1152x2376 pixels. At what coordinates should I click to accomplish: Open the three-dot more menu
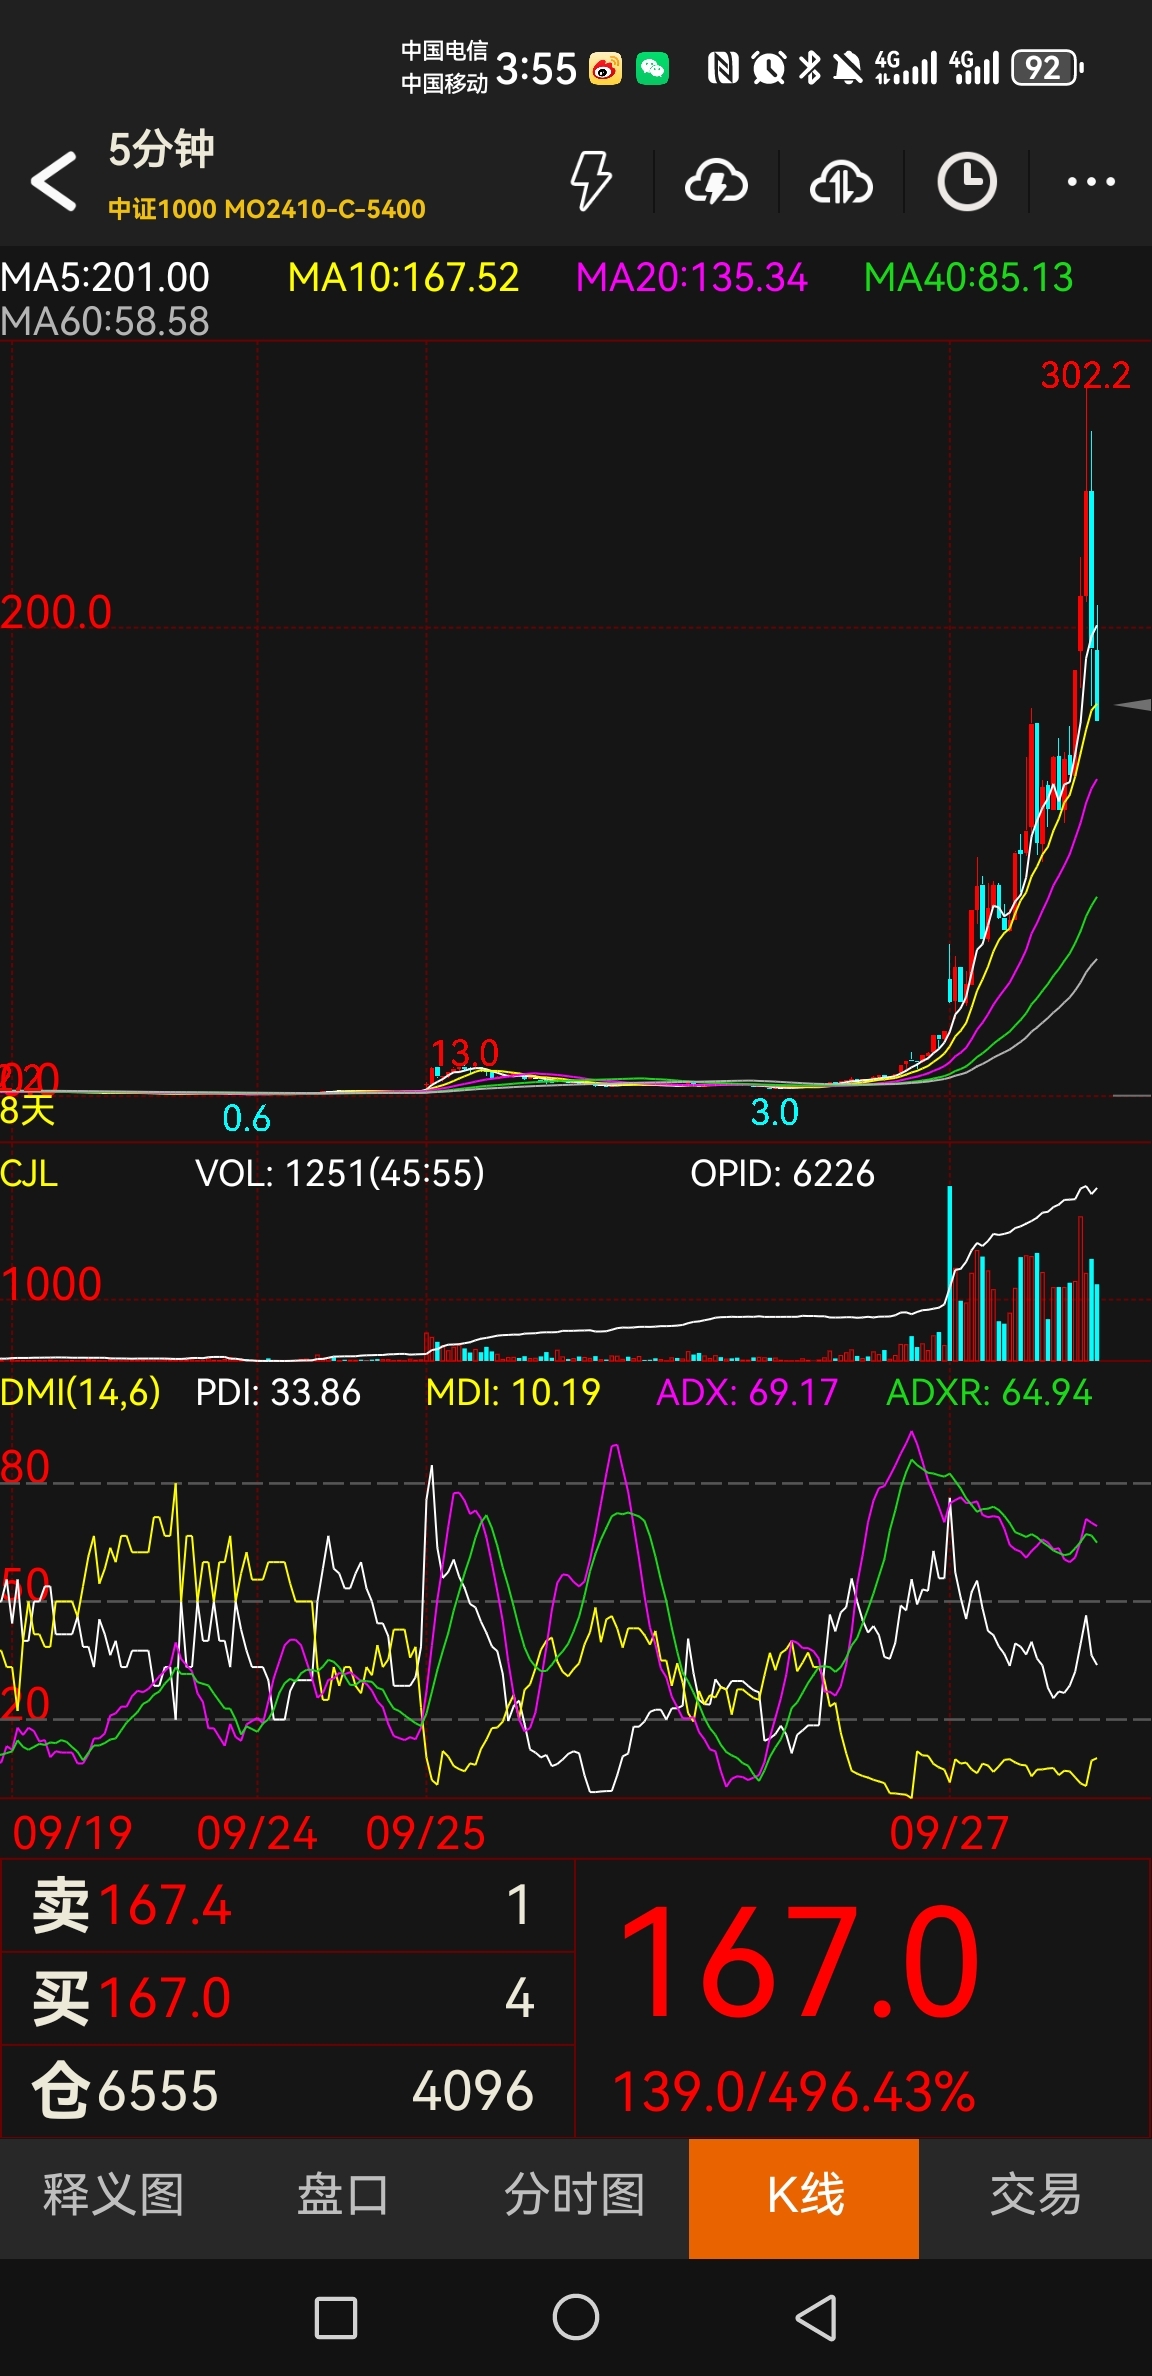(1090, 182)
